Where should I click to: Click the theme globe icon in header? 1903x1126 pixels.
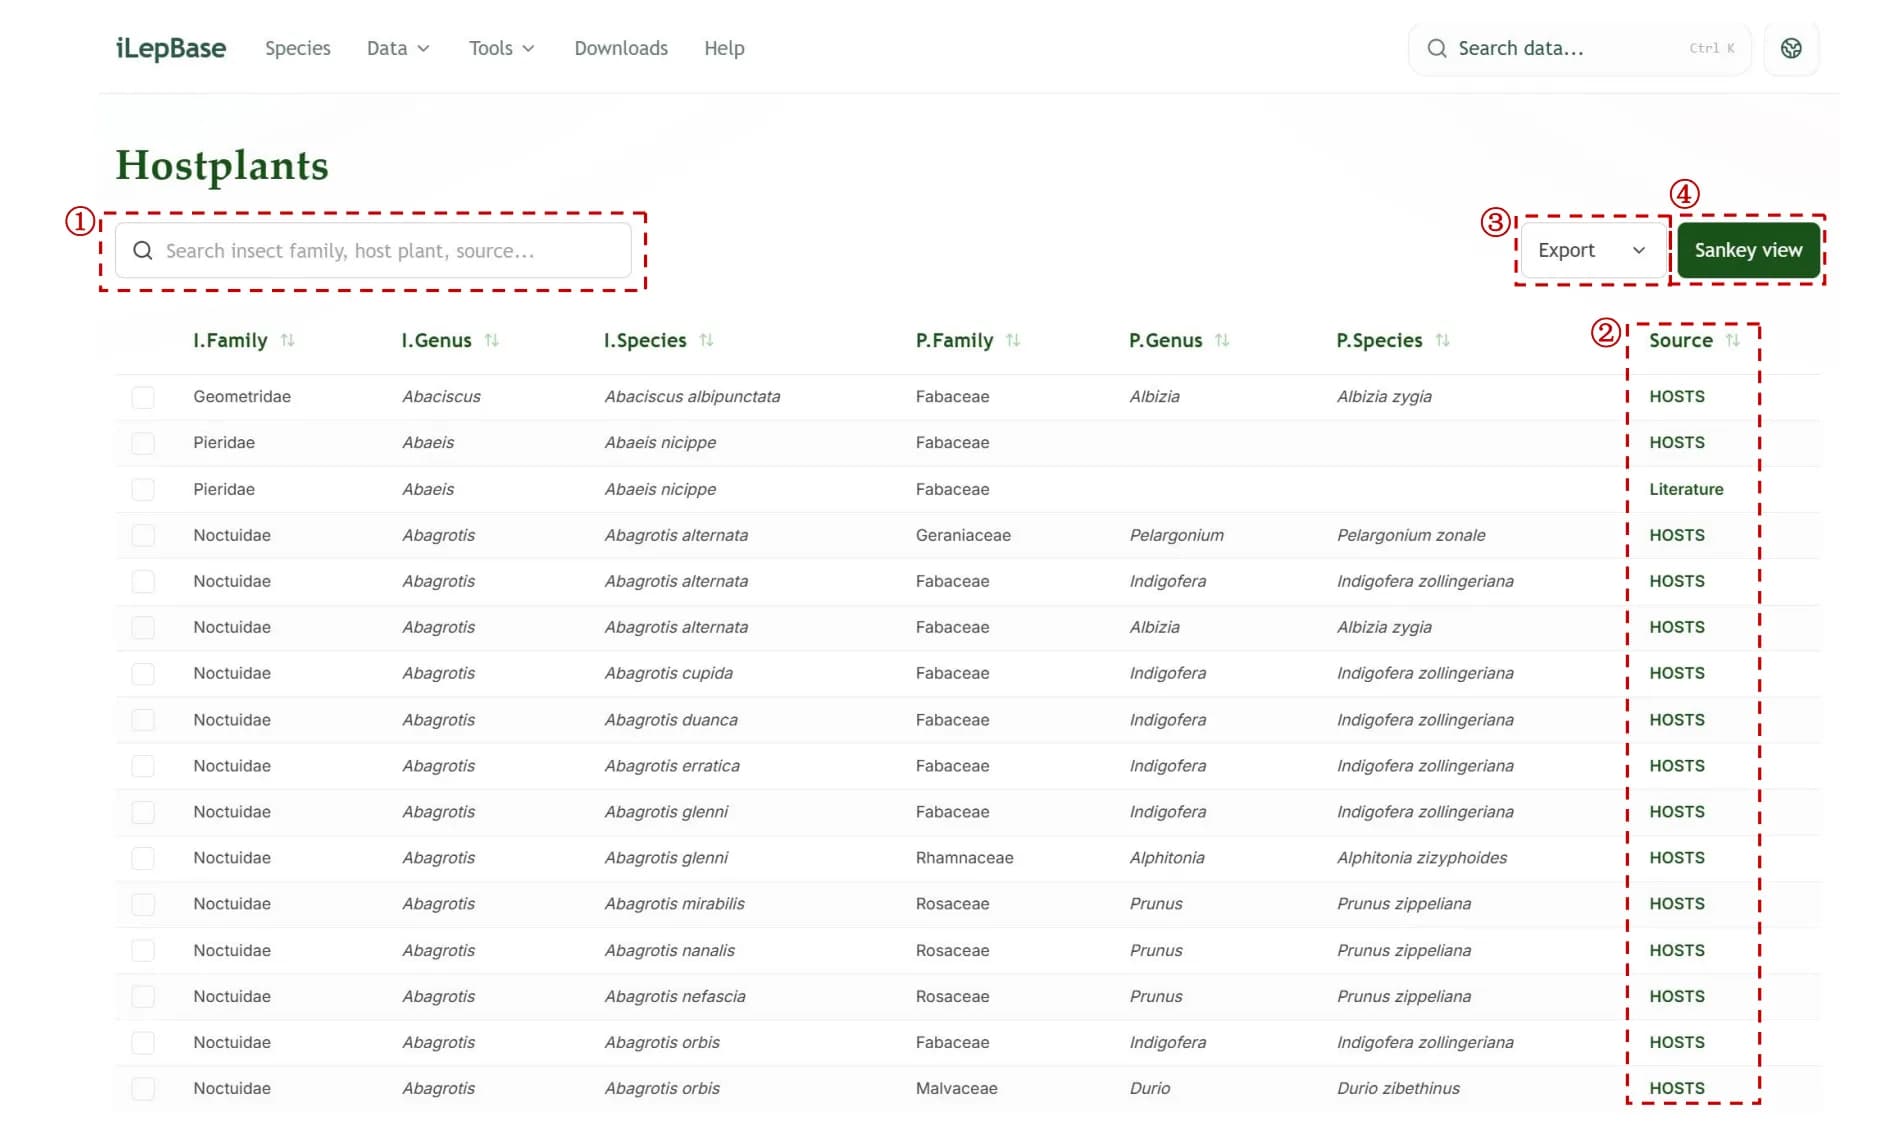(1791, 48)
